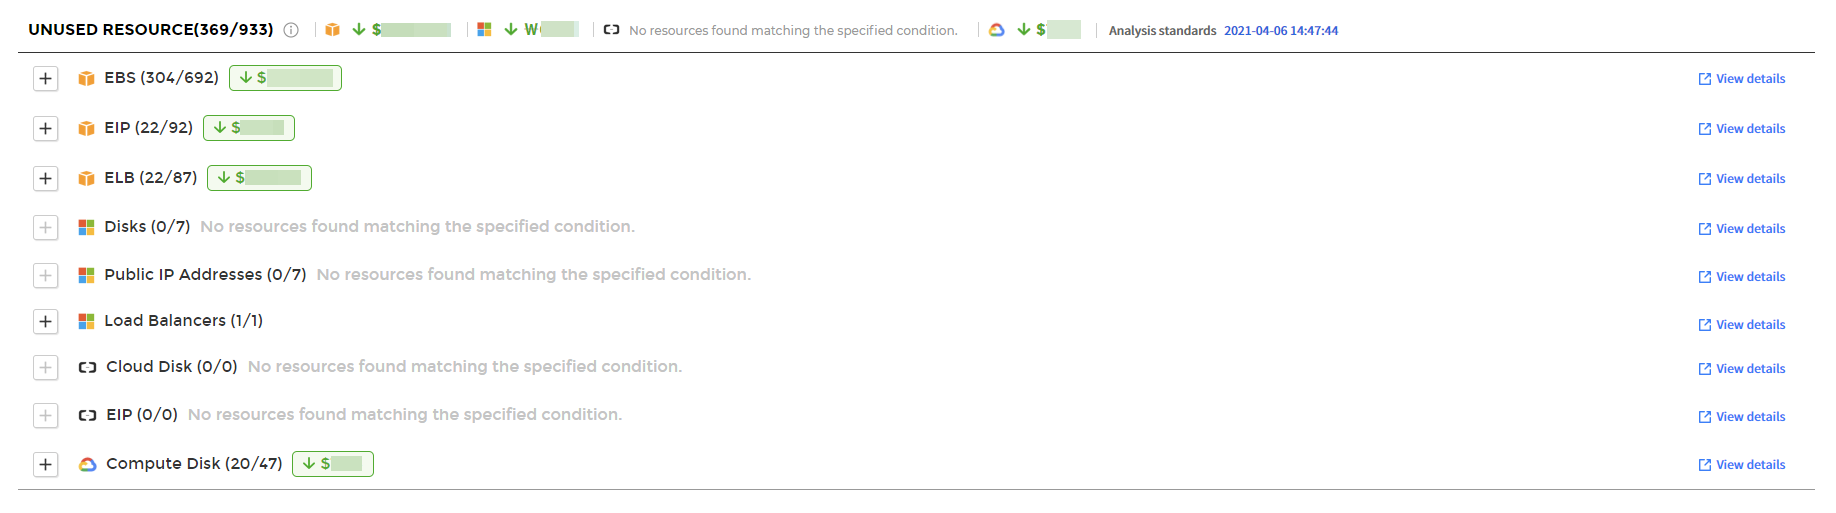
Task: Expand the Compute Disk (20/47) row
Action: point(46,464)
